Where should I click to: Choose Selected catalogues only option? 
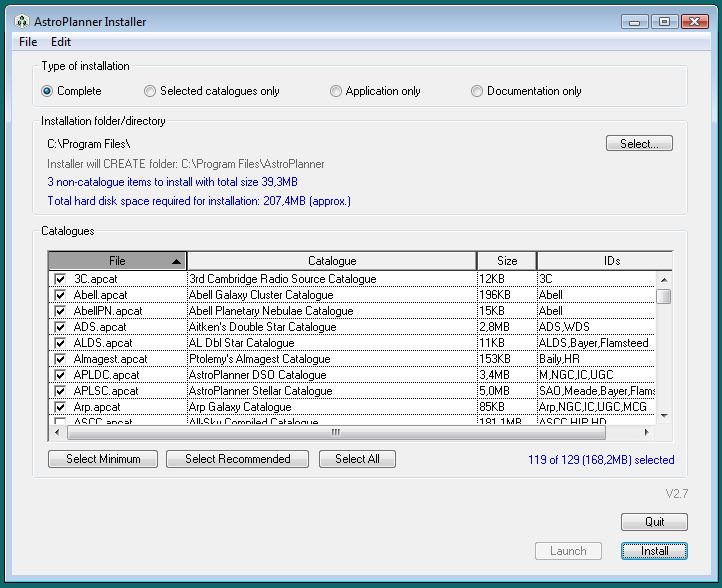pos(150,91)
